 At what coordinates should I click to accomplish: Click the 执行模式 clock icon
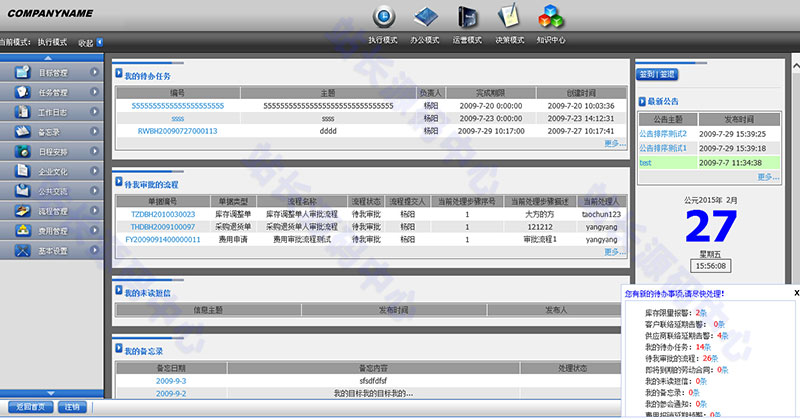(386, 17)
